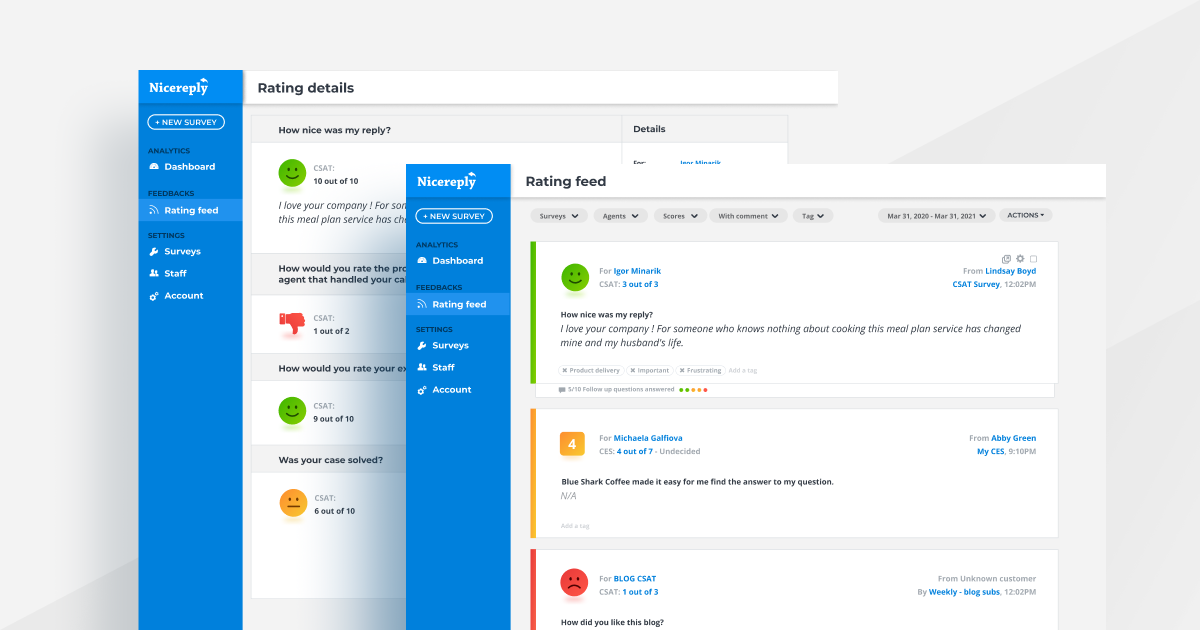Open the gear settings on Igor Minarik's rating
Viewport: 1200px width, 630px height.
point(1020,259)
